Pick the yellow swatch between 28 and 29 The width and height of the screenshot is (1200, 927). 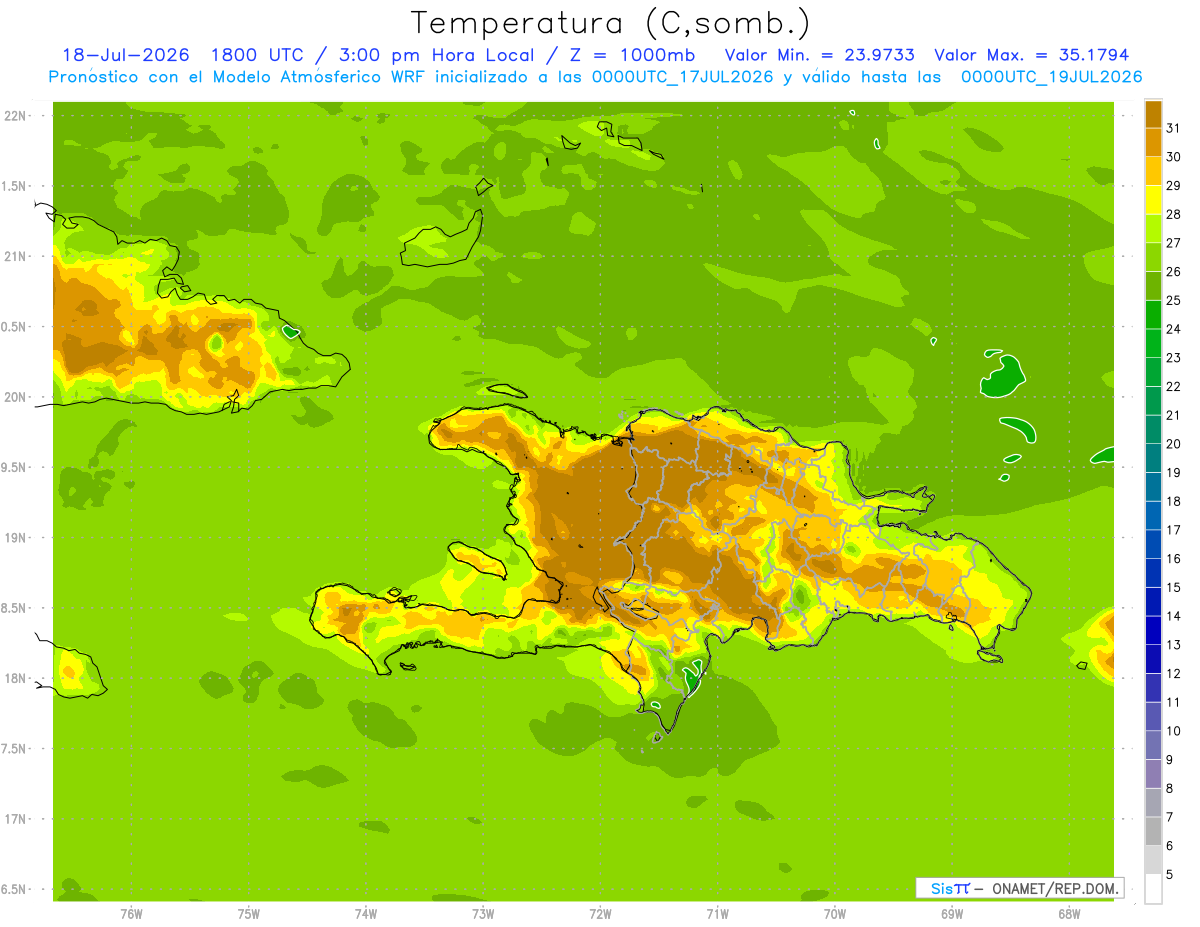tap(1153, 200)
